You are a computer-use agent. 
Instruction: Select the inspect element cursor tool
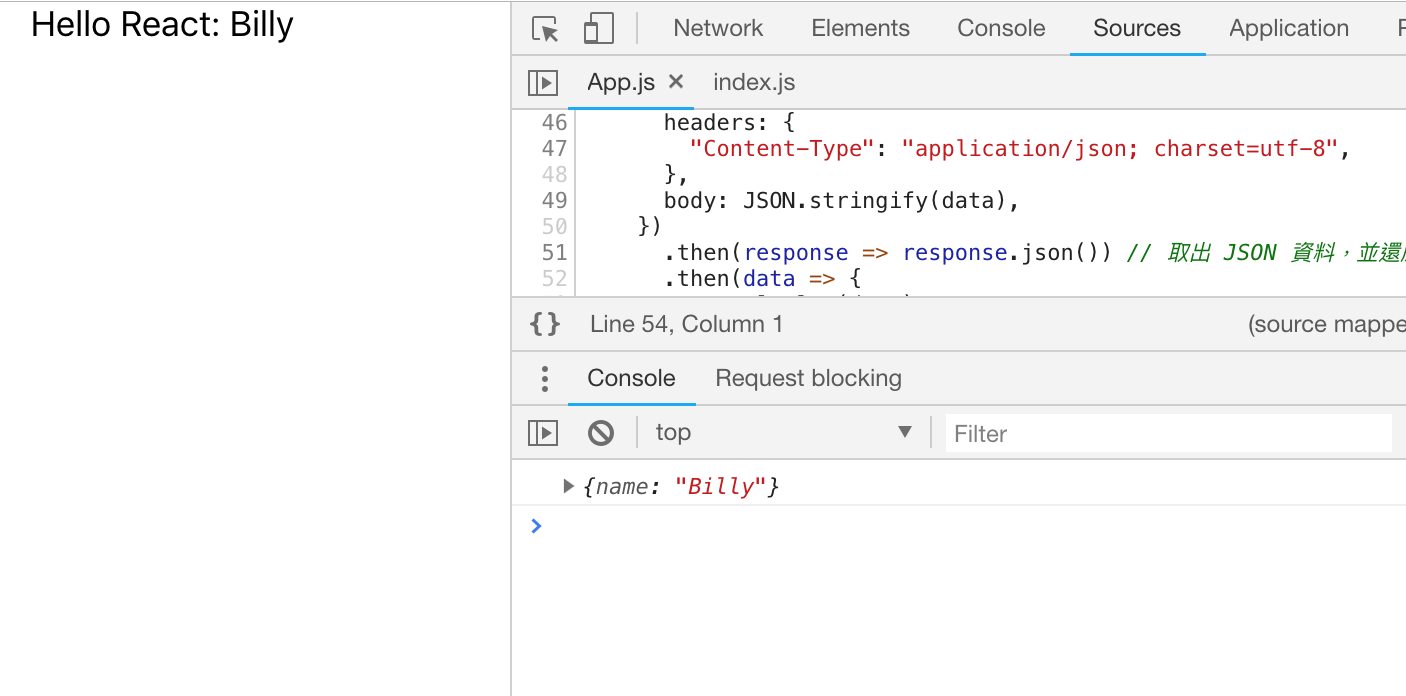544,28
